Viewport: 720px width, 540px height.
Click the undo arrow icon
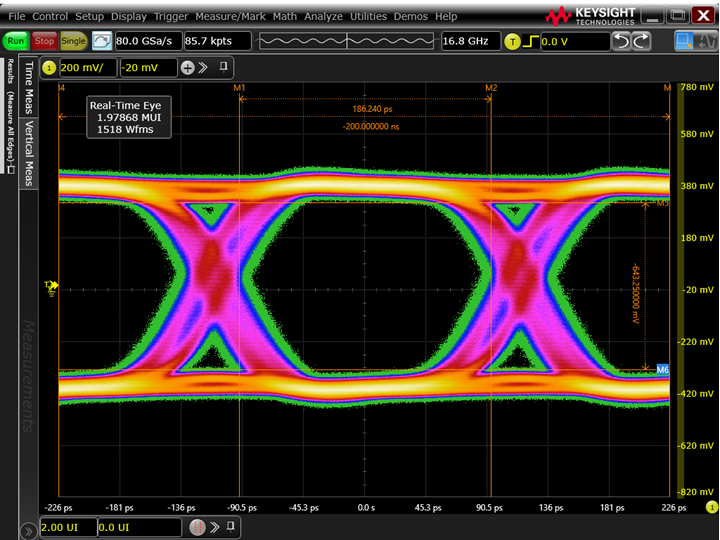tap(621, 41)
